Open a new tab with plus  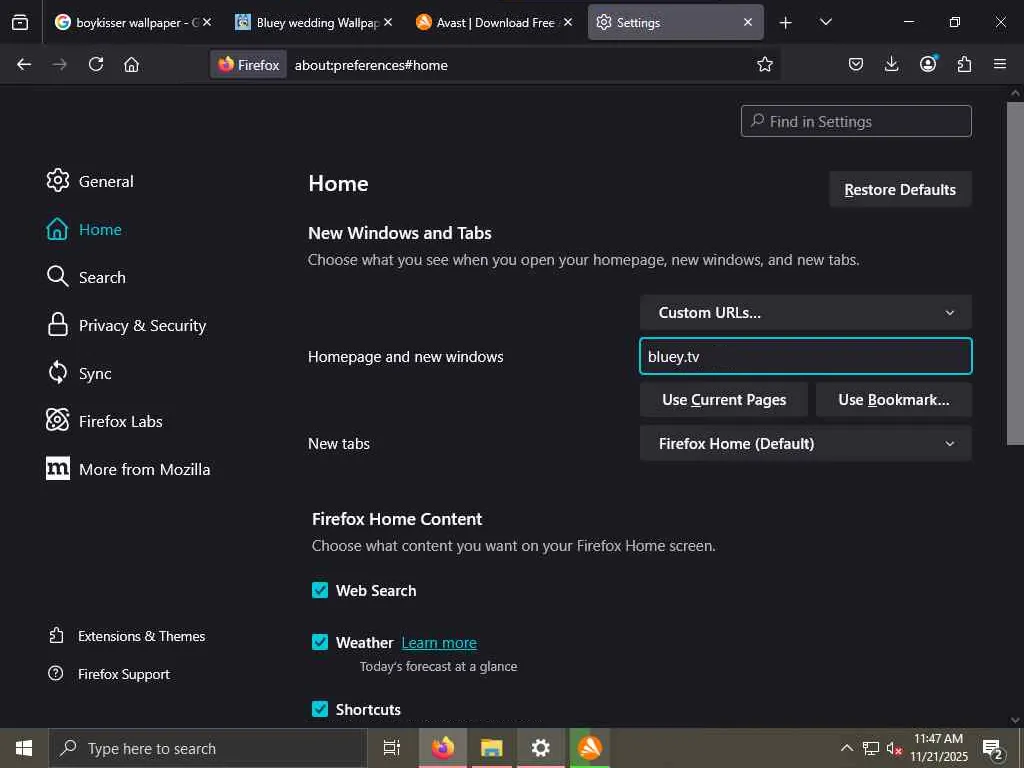point(786,22)
